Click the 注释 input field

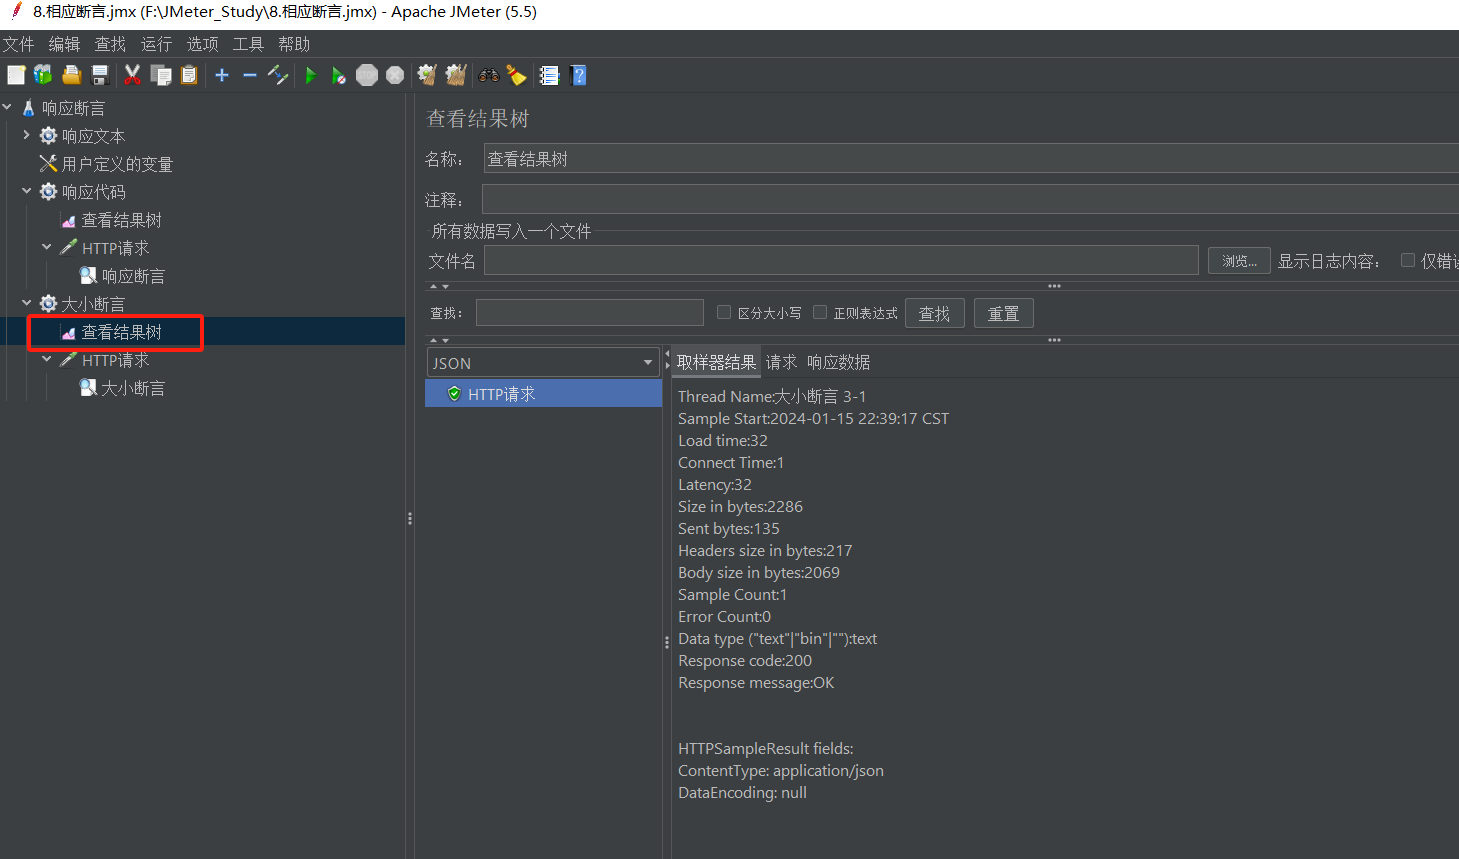(970, 199)
